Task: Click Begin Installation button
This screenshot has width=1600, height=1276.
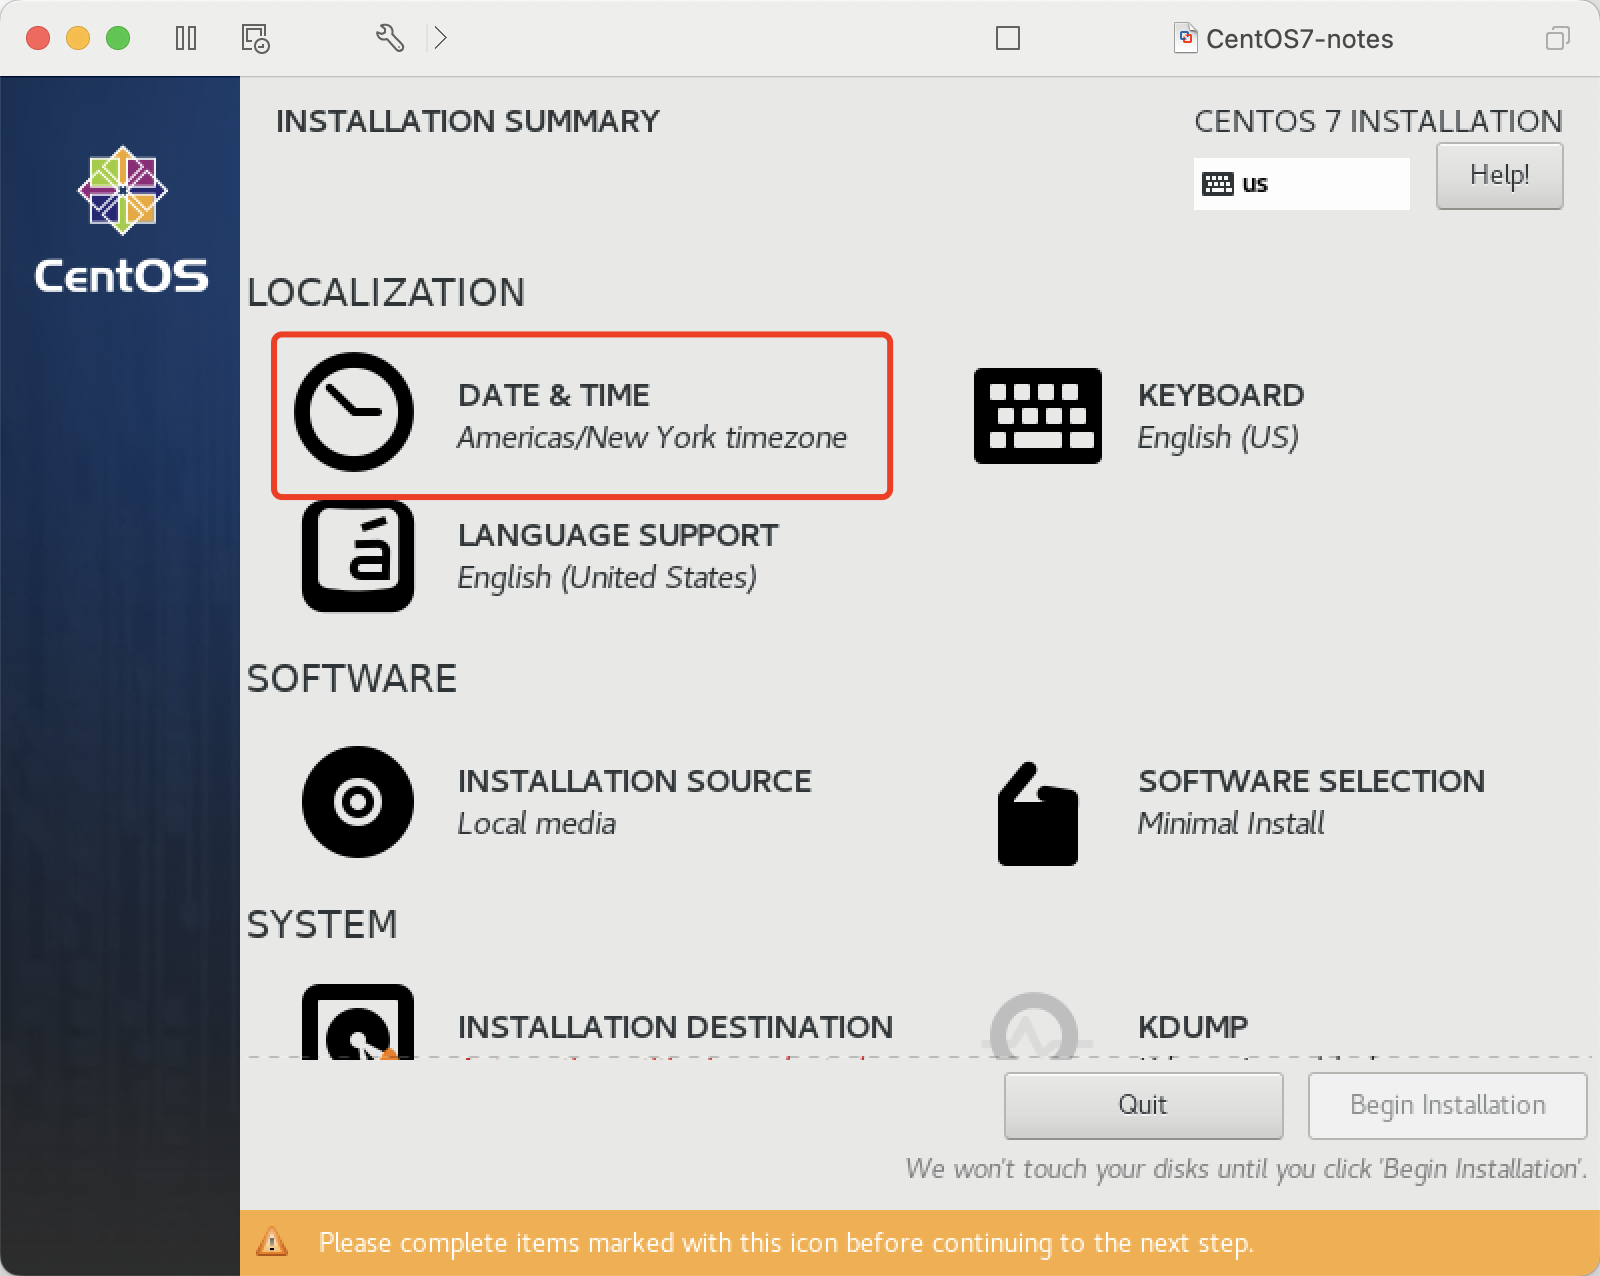Action: click(x=1448, y=1105)
